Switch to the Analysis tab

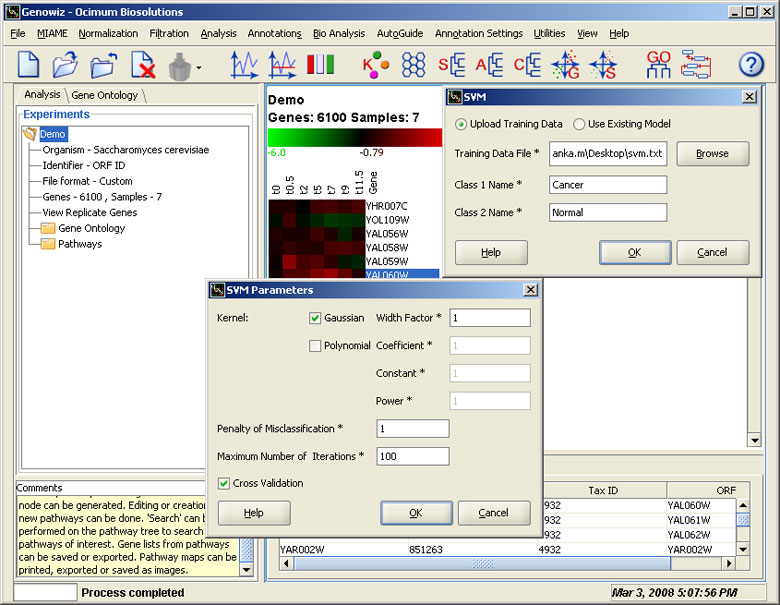point(42,95)
